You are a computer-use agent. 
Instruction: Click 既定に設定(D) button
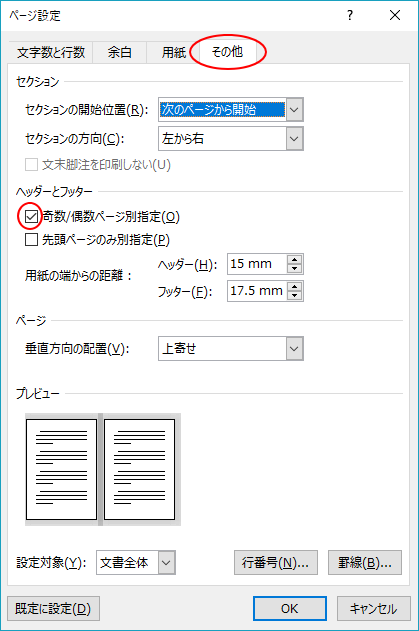pos(53,608)
